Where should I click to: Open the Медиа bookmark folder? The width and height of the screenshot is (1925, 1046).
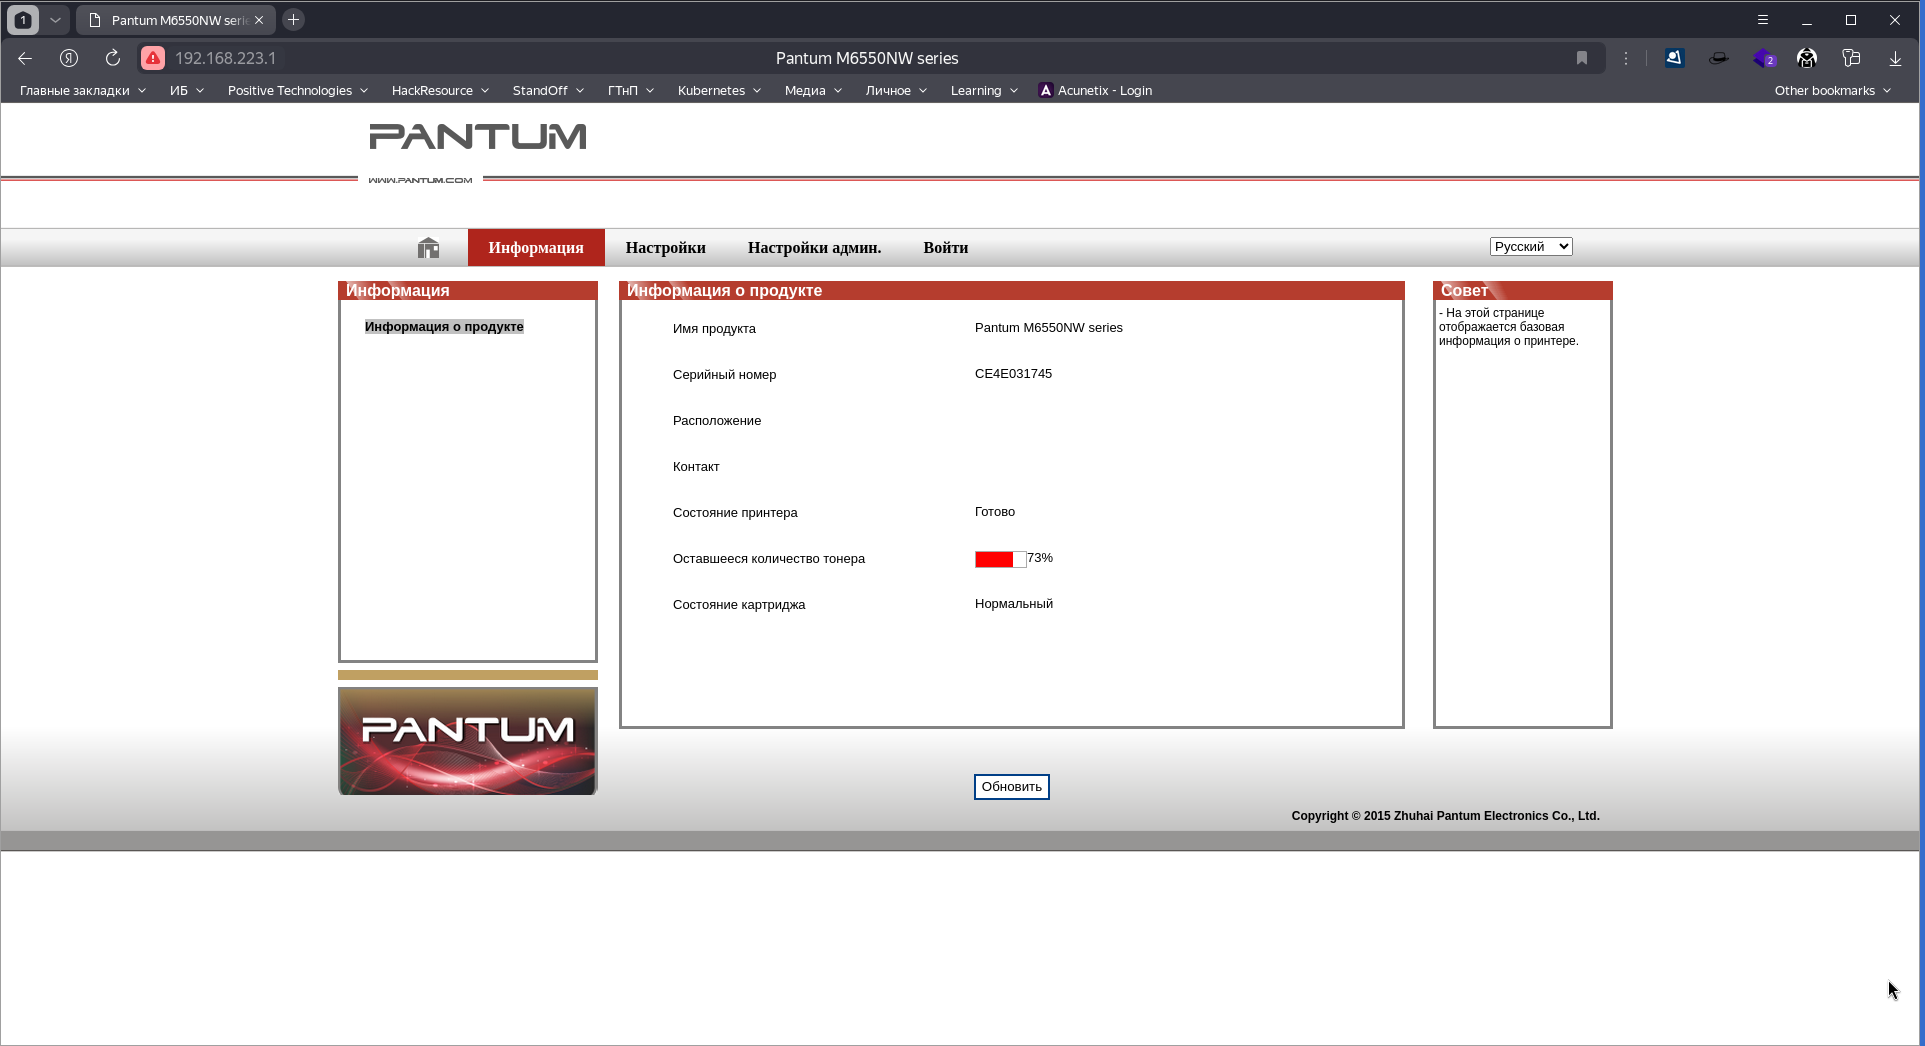click(813, 90)
